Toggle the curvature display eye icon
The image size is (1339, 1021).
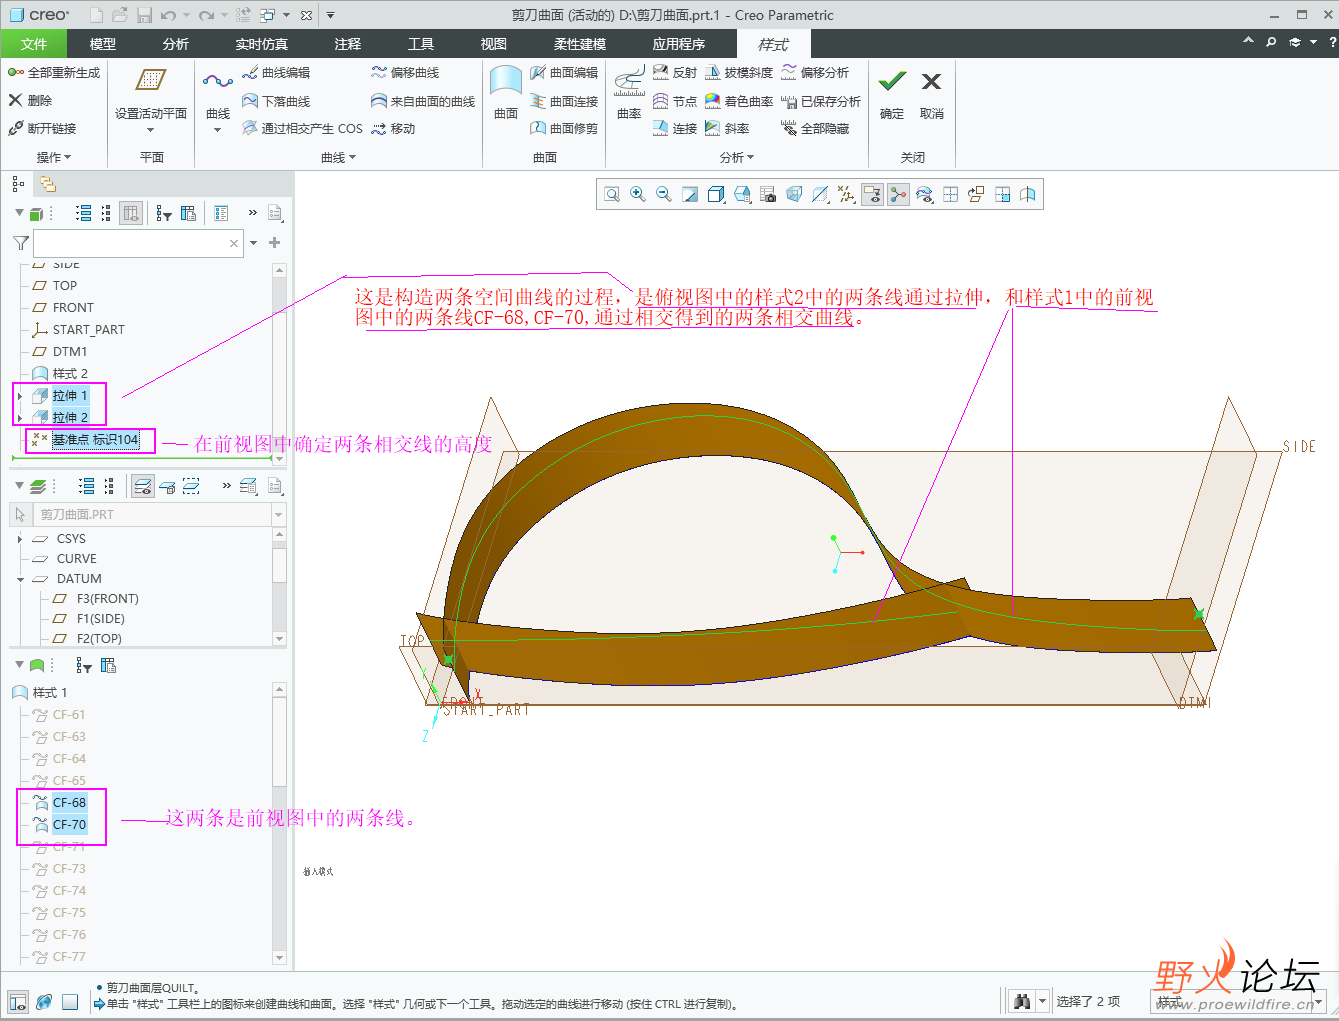pos(925,194)
